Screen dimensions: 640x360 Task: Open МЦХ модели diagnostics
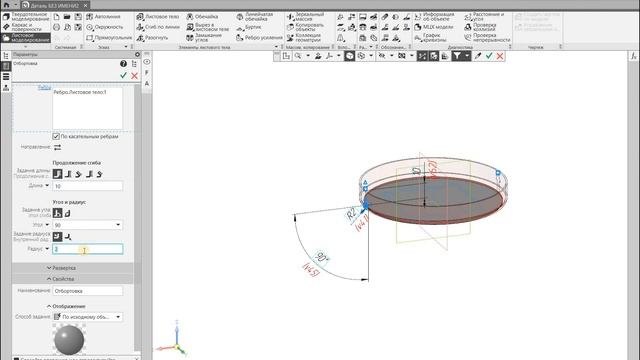433,27
